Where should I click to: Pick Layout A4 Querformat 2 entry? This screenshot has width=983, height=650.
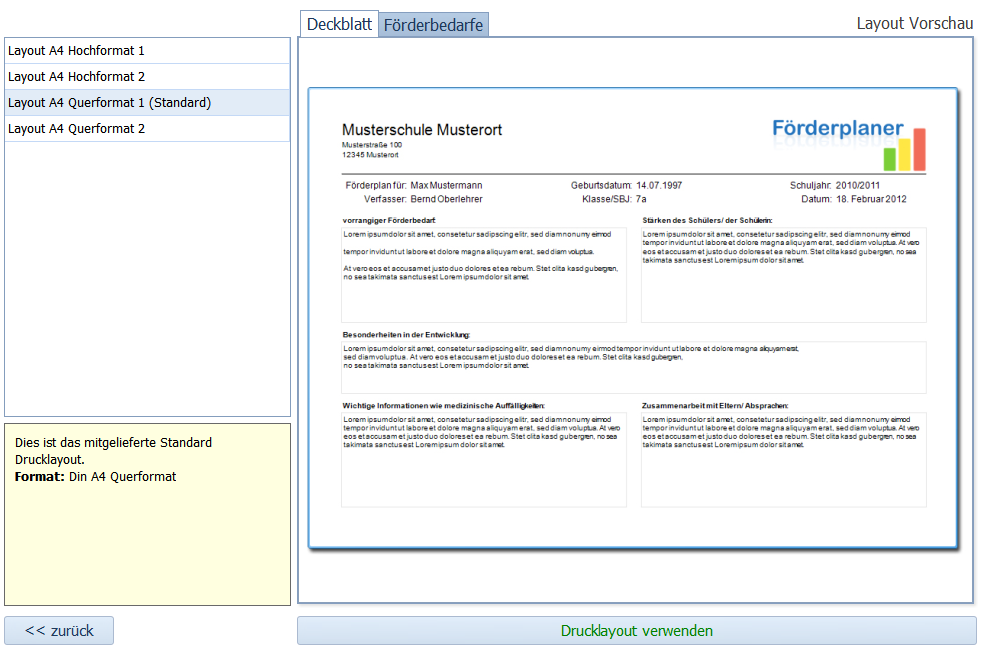[x=147, y=129]
